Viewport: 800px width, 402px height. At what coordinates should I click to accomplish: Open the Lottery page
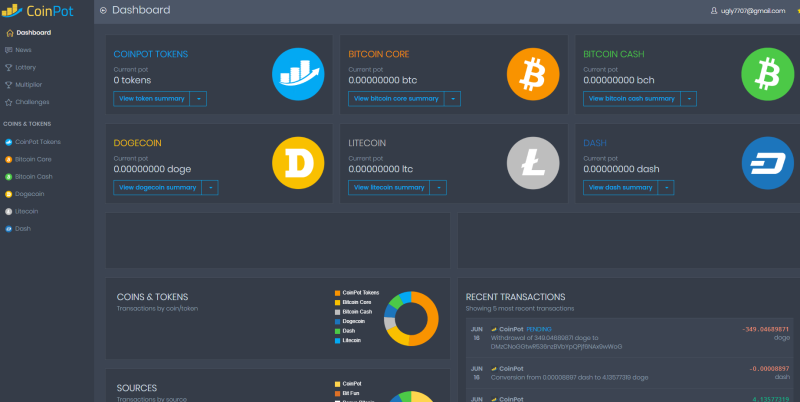coord(26,67)
